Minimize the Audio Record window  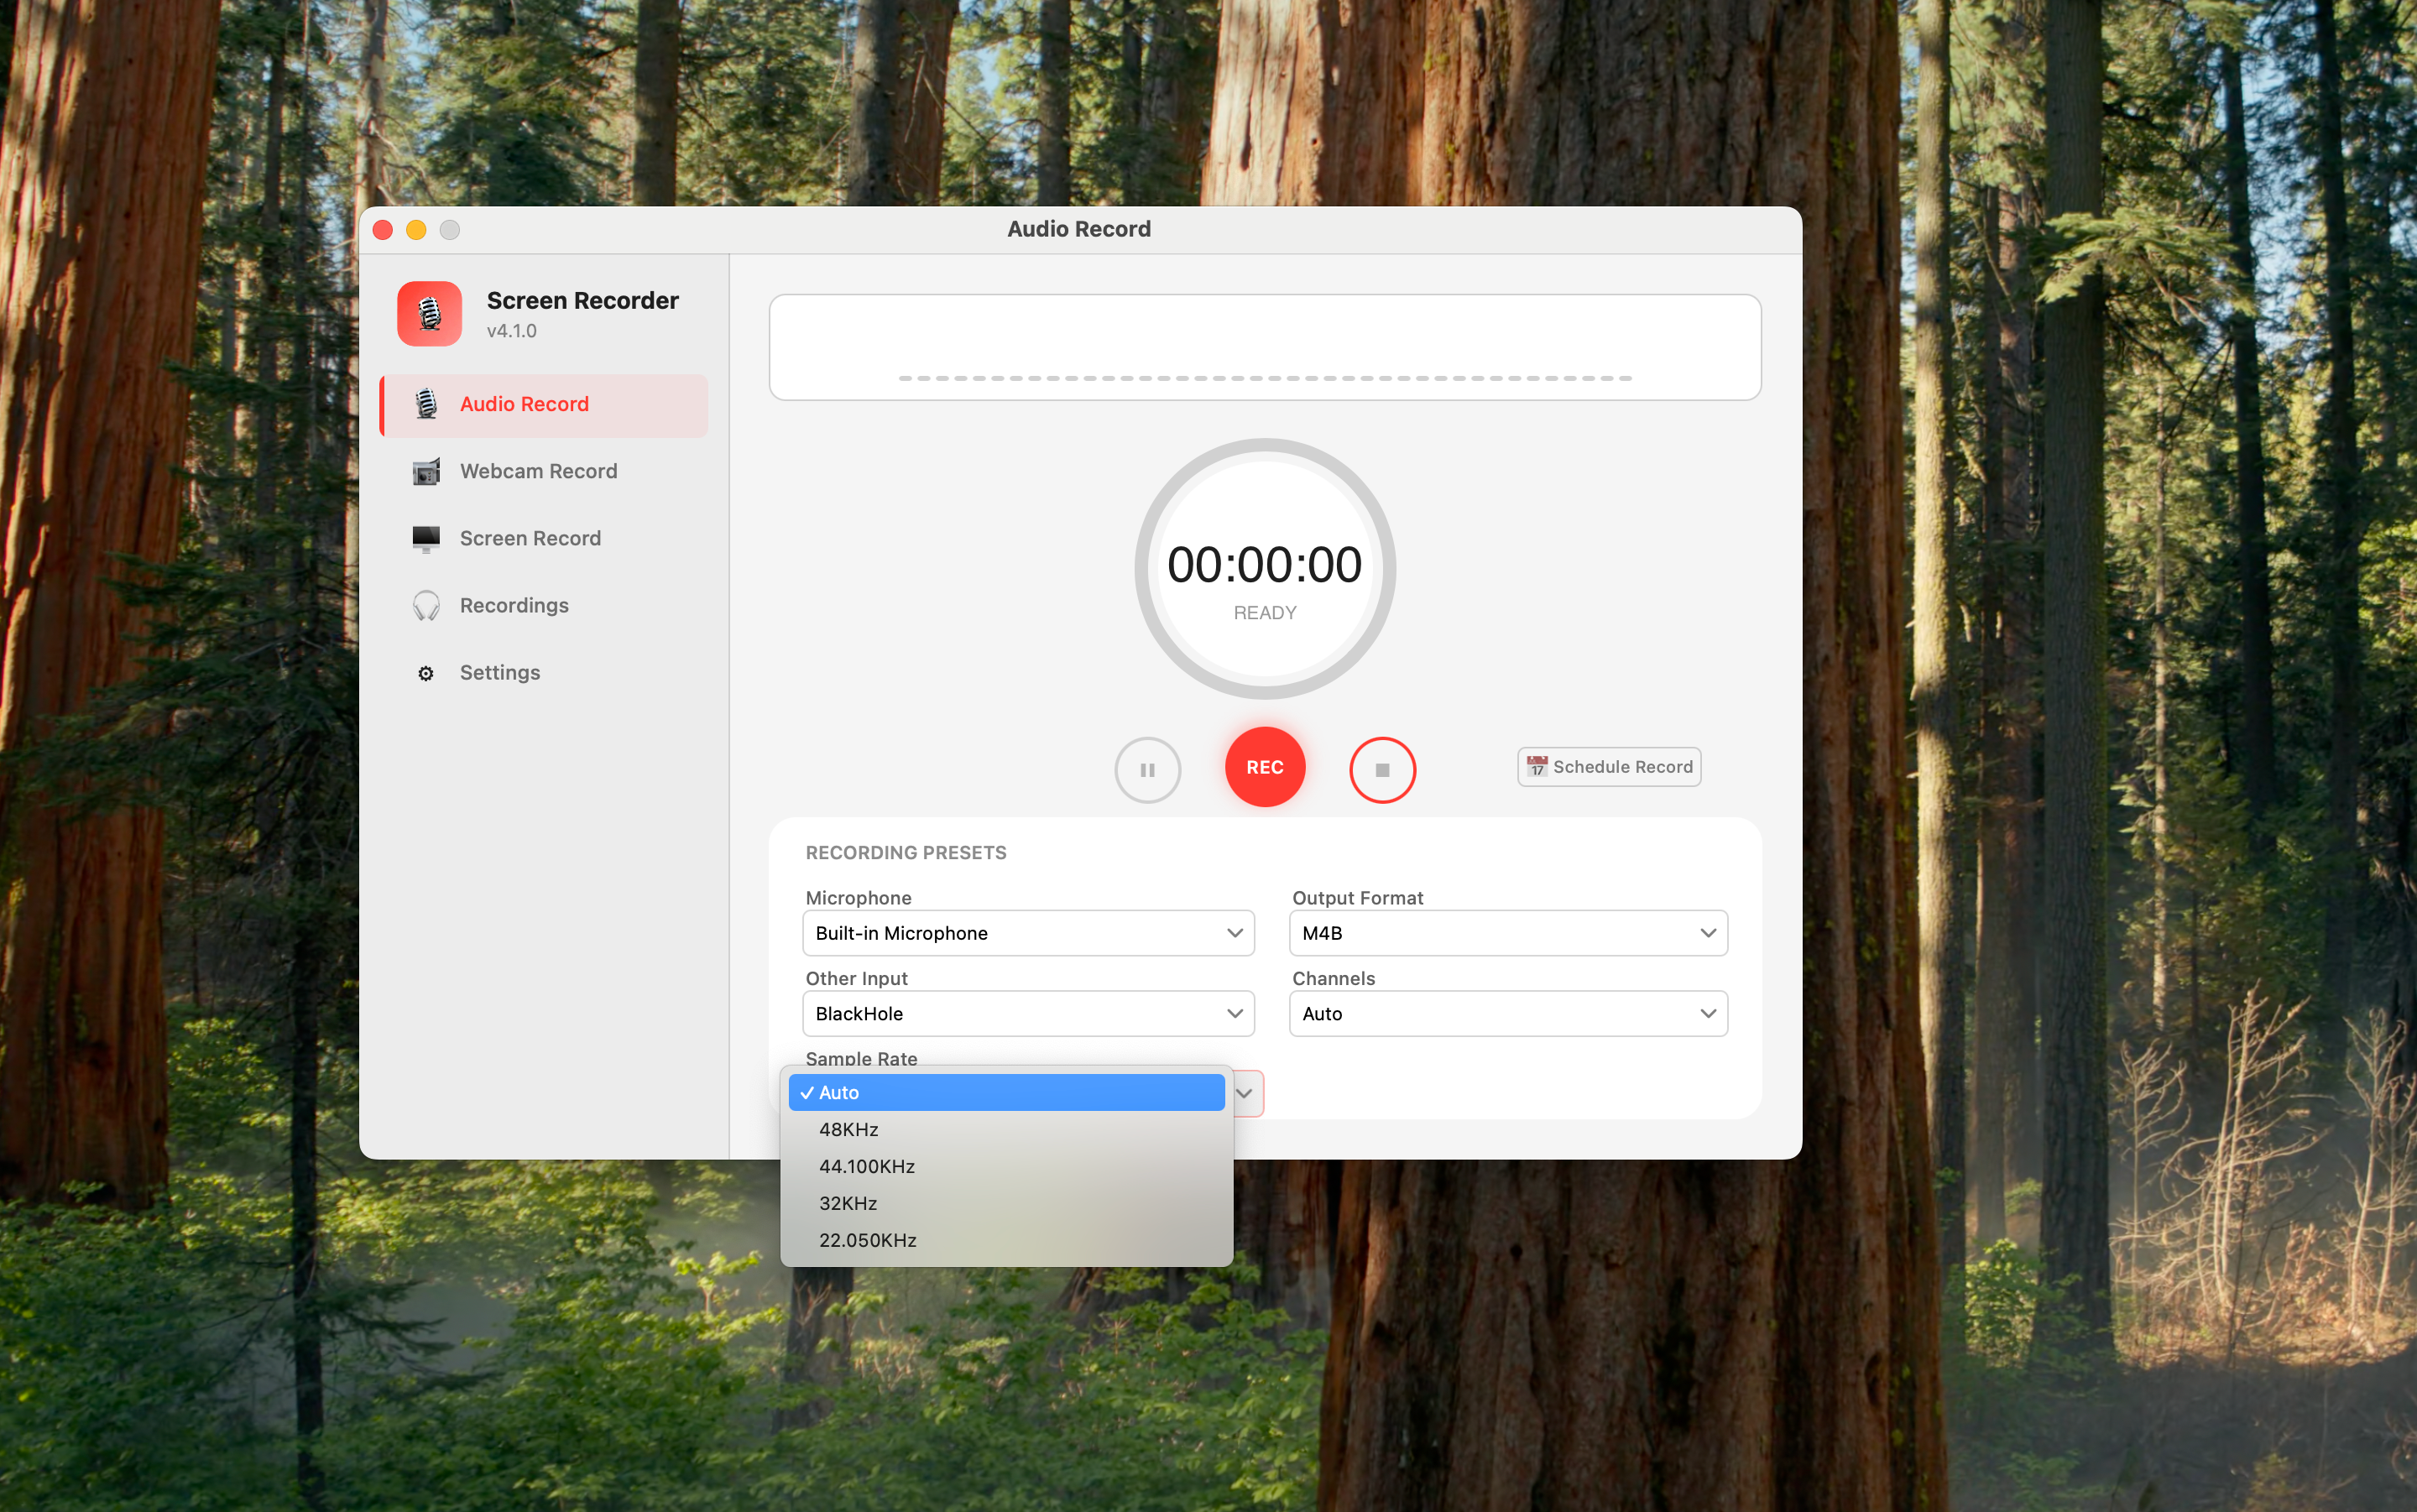(x=416, y=230)
